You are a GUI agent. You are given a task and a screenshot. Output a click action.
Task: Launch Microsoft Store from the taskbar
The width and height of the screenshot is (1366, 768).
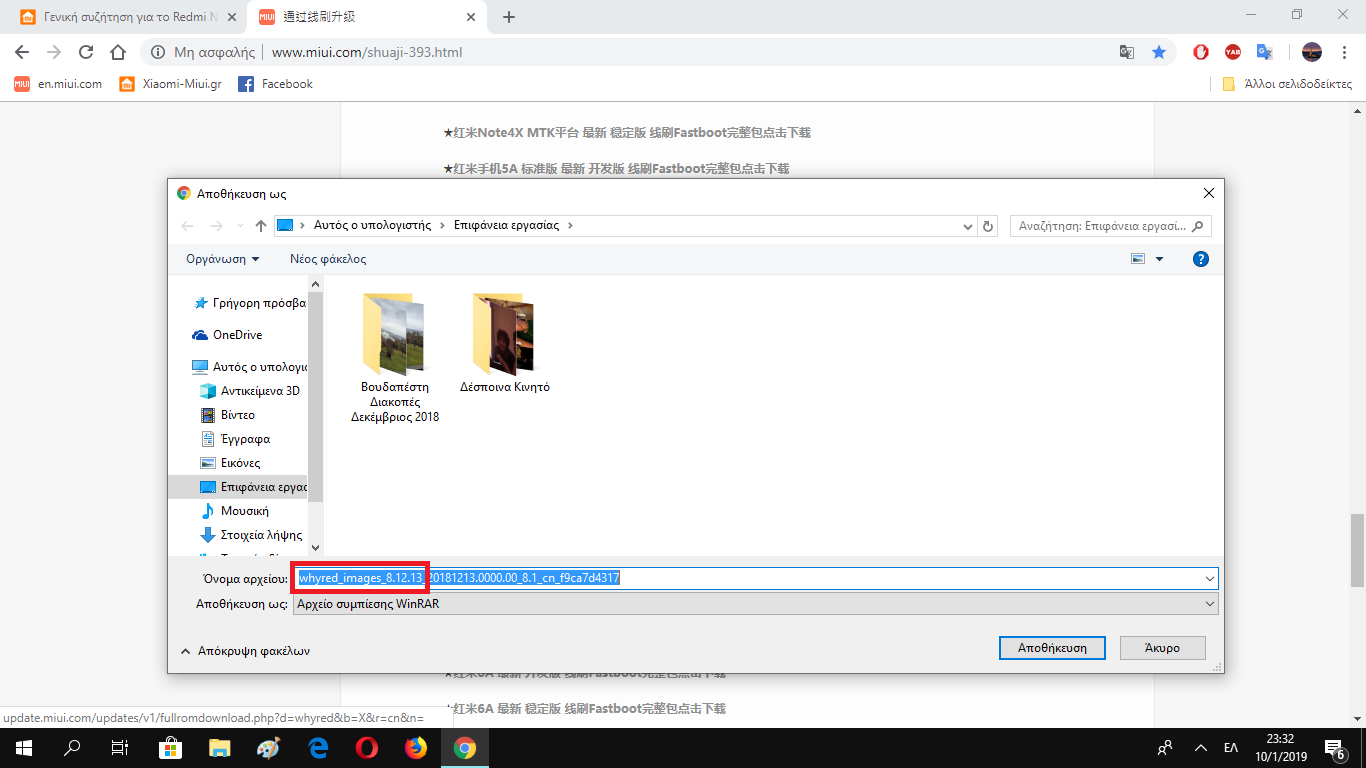(x=170, y=748)
